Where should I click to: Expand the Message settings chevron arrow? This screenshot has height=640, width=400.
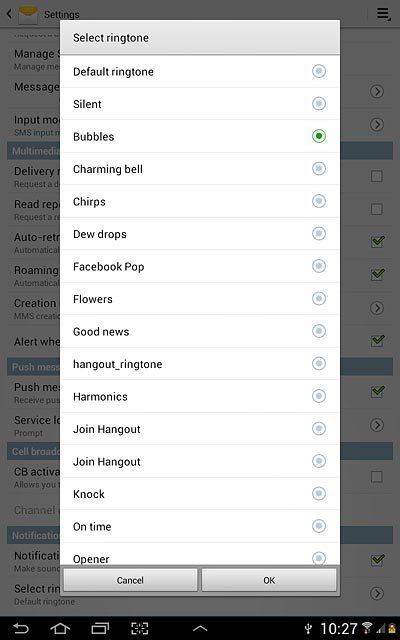[x=377, y=91]
